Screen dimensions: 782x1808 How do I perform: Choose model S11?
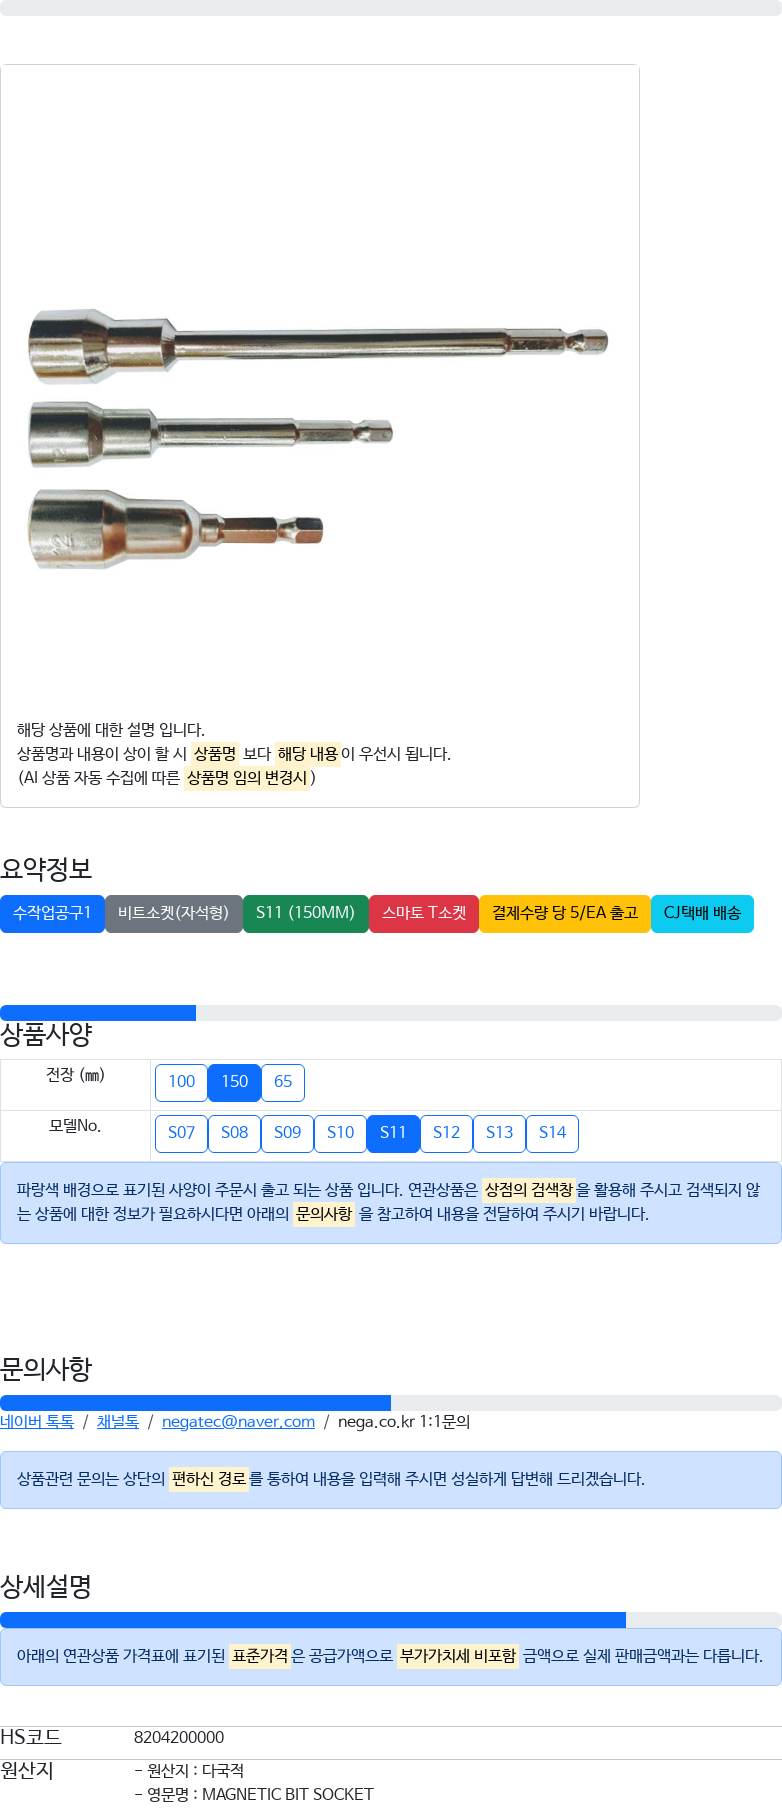click(x=393, y=1133)
